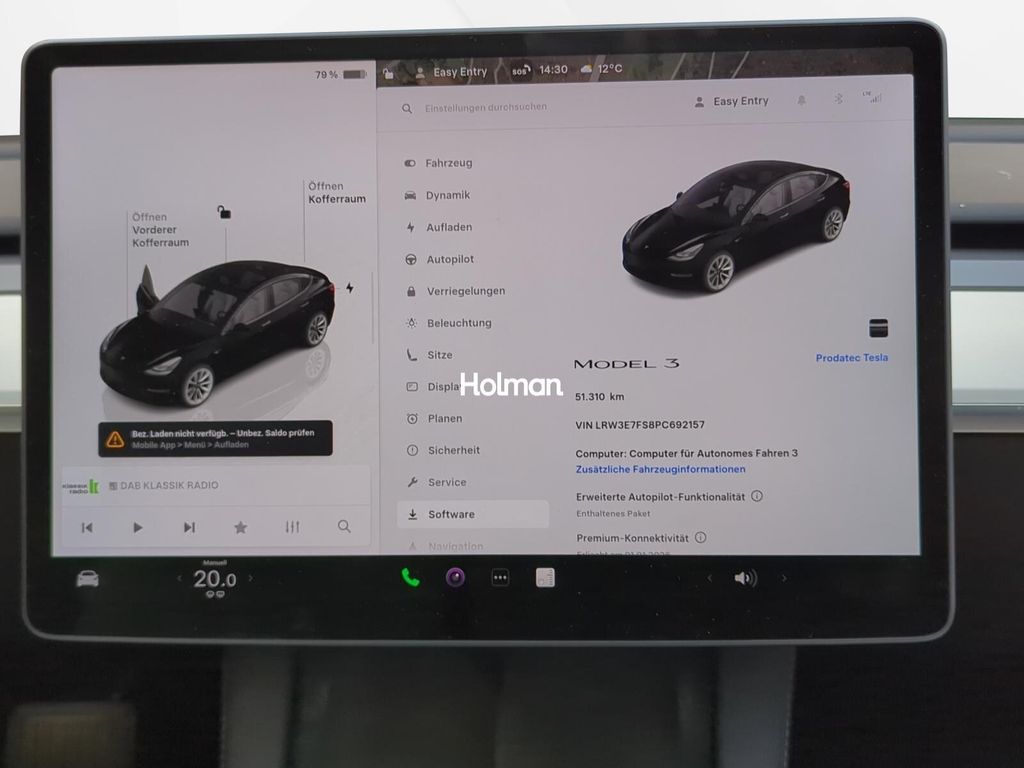Image resolution: width=1024 pixels, height=768 pixels.
Task: Raise volume with right chevron
Action: pos(784,578)
